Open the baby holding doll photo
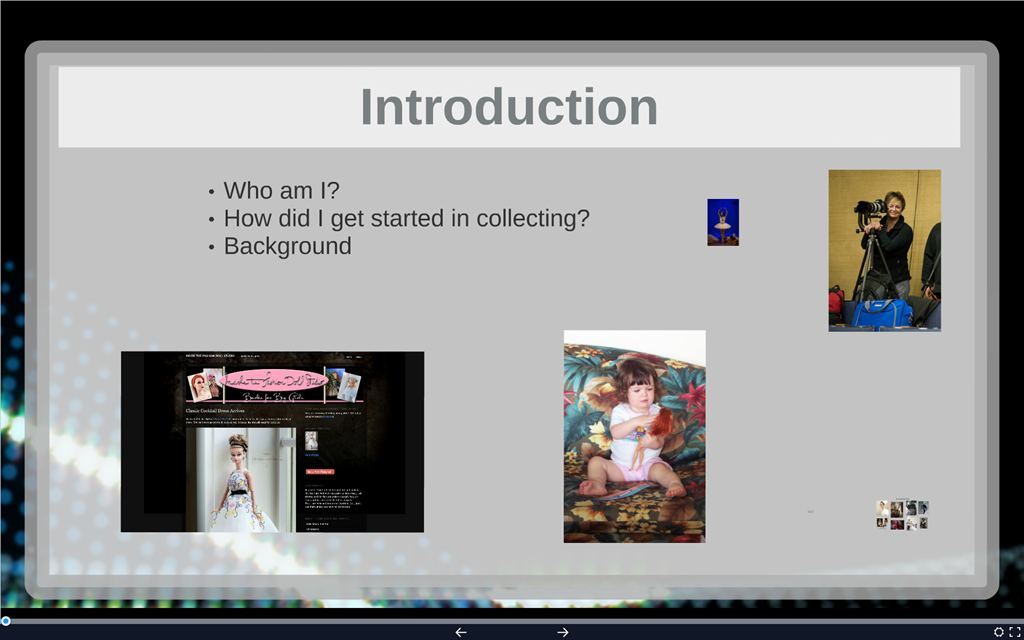 coord(634,436)
